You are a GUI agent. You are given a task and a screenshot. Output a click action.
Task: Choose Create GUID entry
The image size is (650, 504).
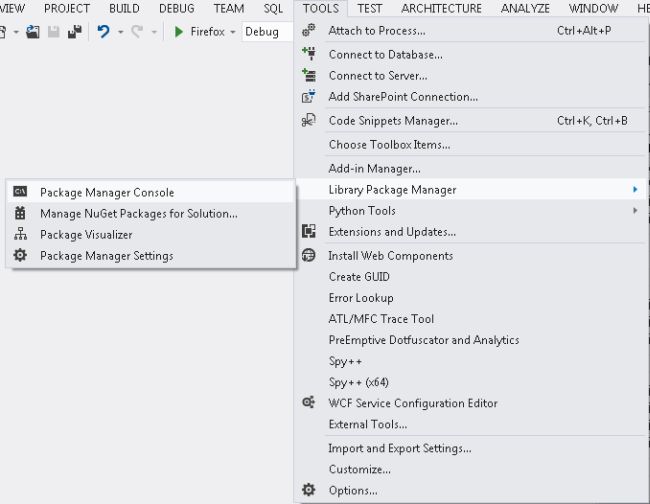(471, 276)
